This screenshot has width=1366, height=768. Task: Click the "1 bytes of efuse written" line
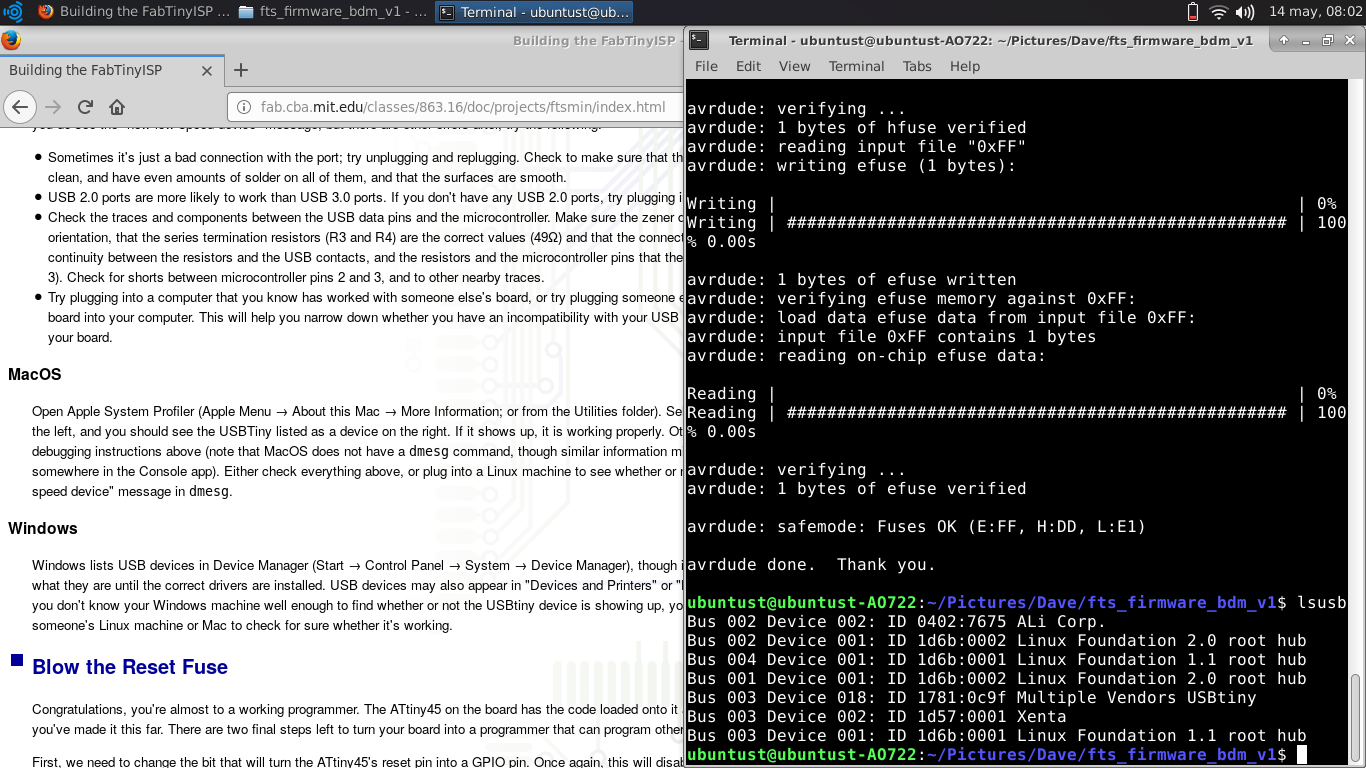pyautogui.click(x=851, y=279)
